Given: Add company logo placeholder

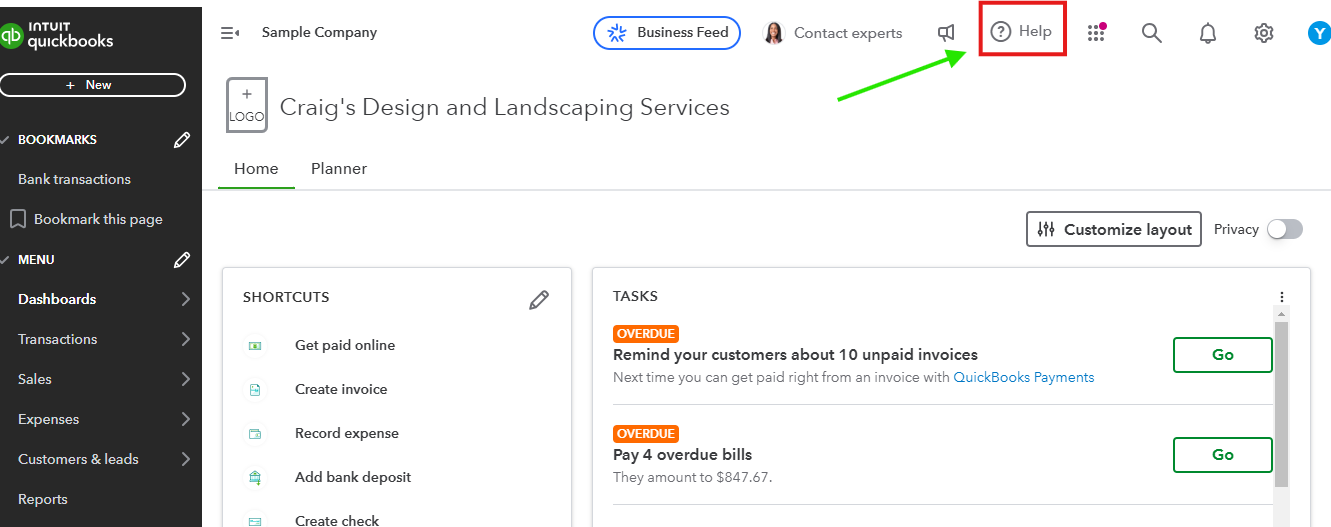Looking at the screenshot, I should point(247,105).
